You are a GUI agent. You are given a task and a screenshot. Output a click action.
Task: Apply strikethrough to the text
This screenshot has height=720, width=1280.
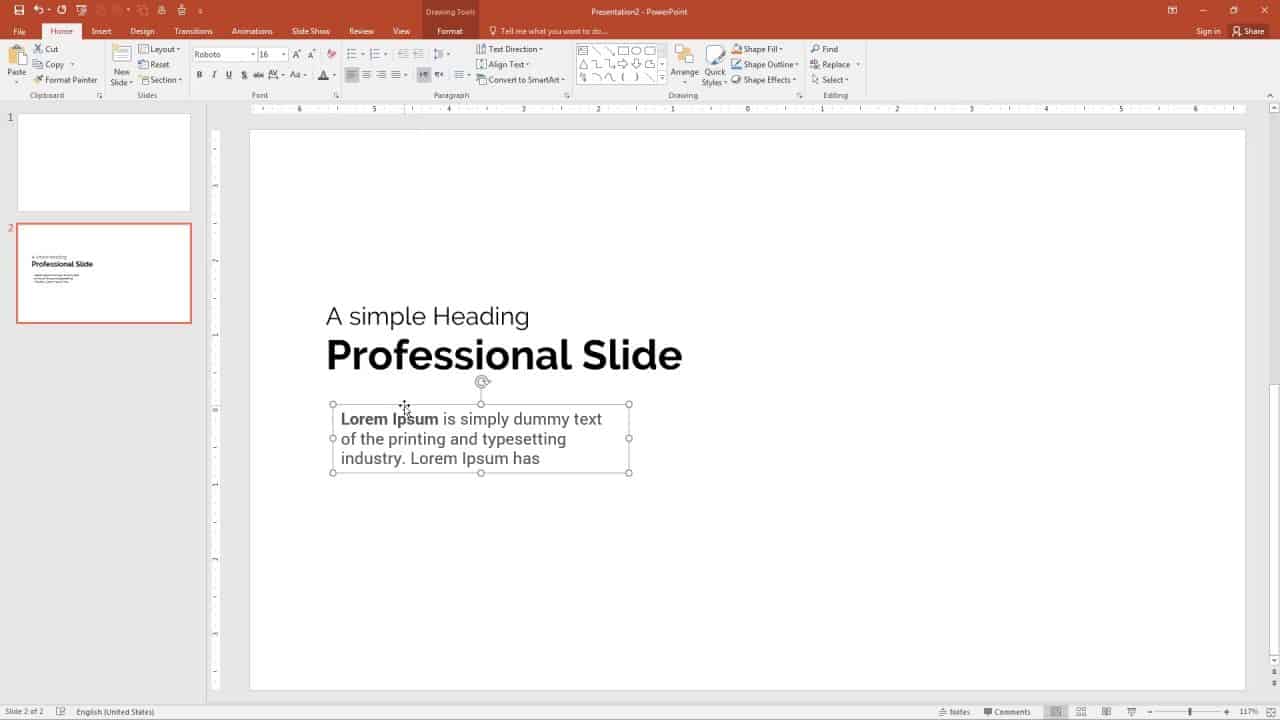(243, 74)
